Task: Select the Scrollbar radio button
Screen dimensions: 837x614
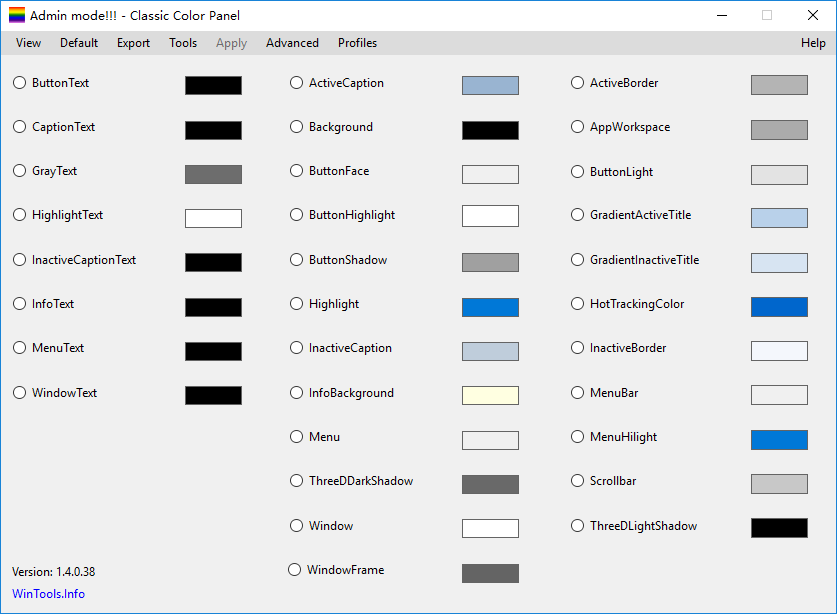Action: (577, 481)
